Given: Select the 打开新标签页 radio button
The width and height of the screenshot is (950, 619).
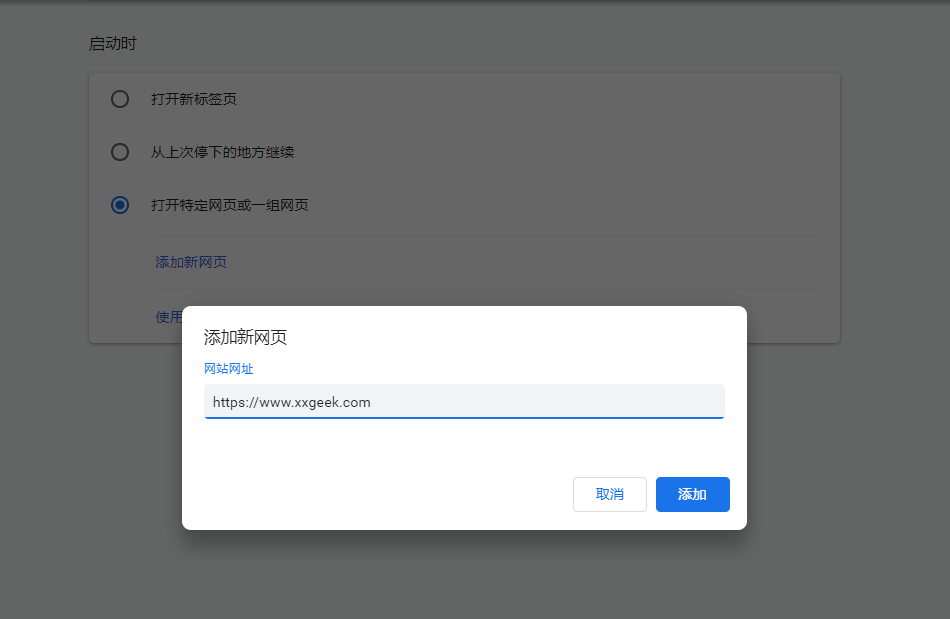Looking at the screenshot, I should tap(120, 99).
